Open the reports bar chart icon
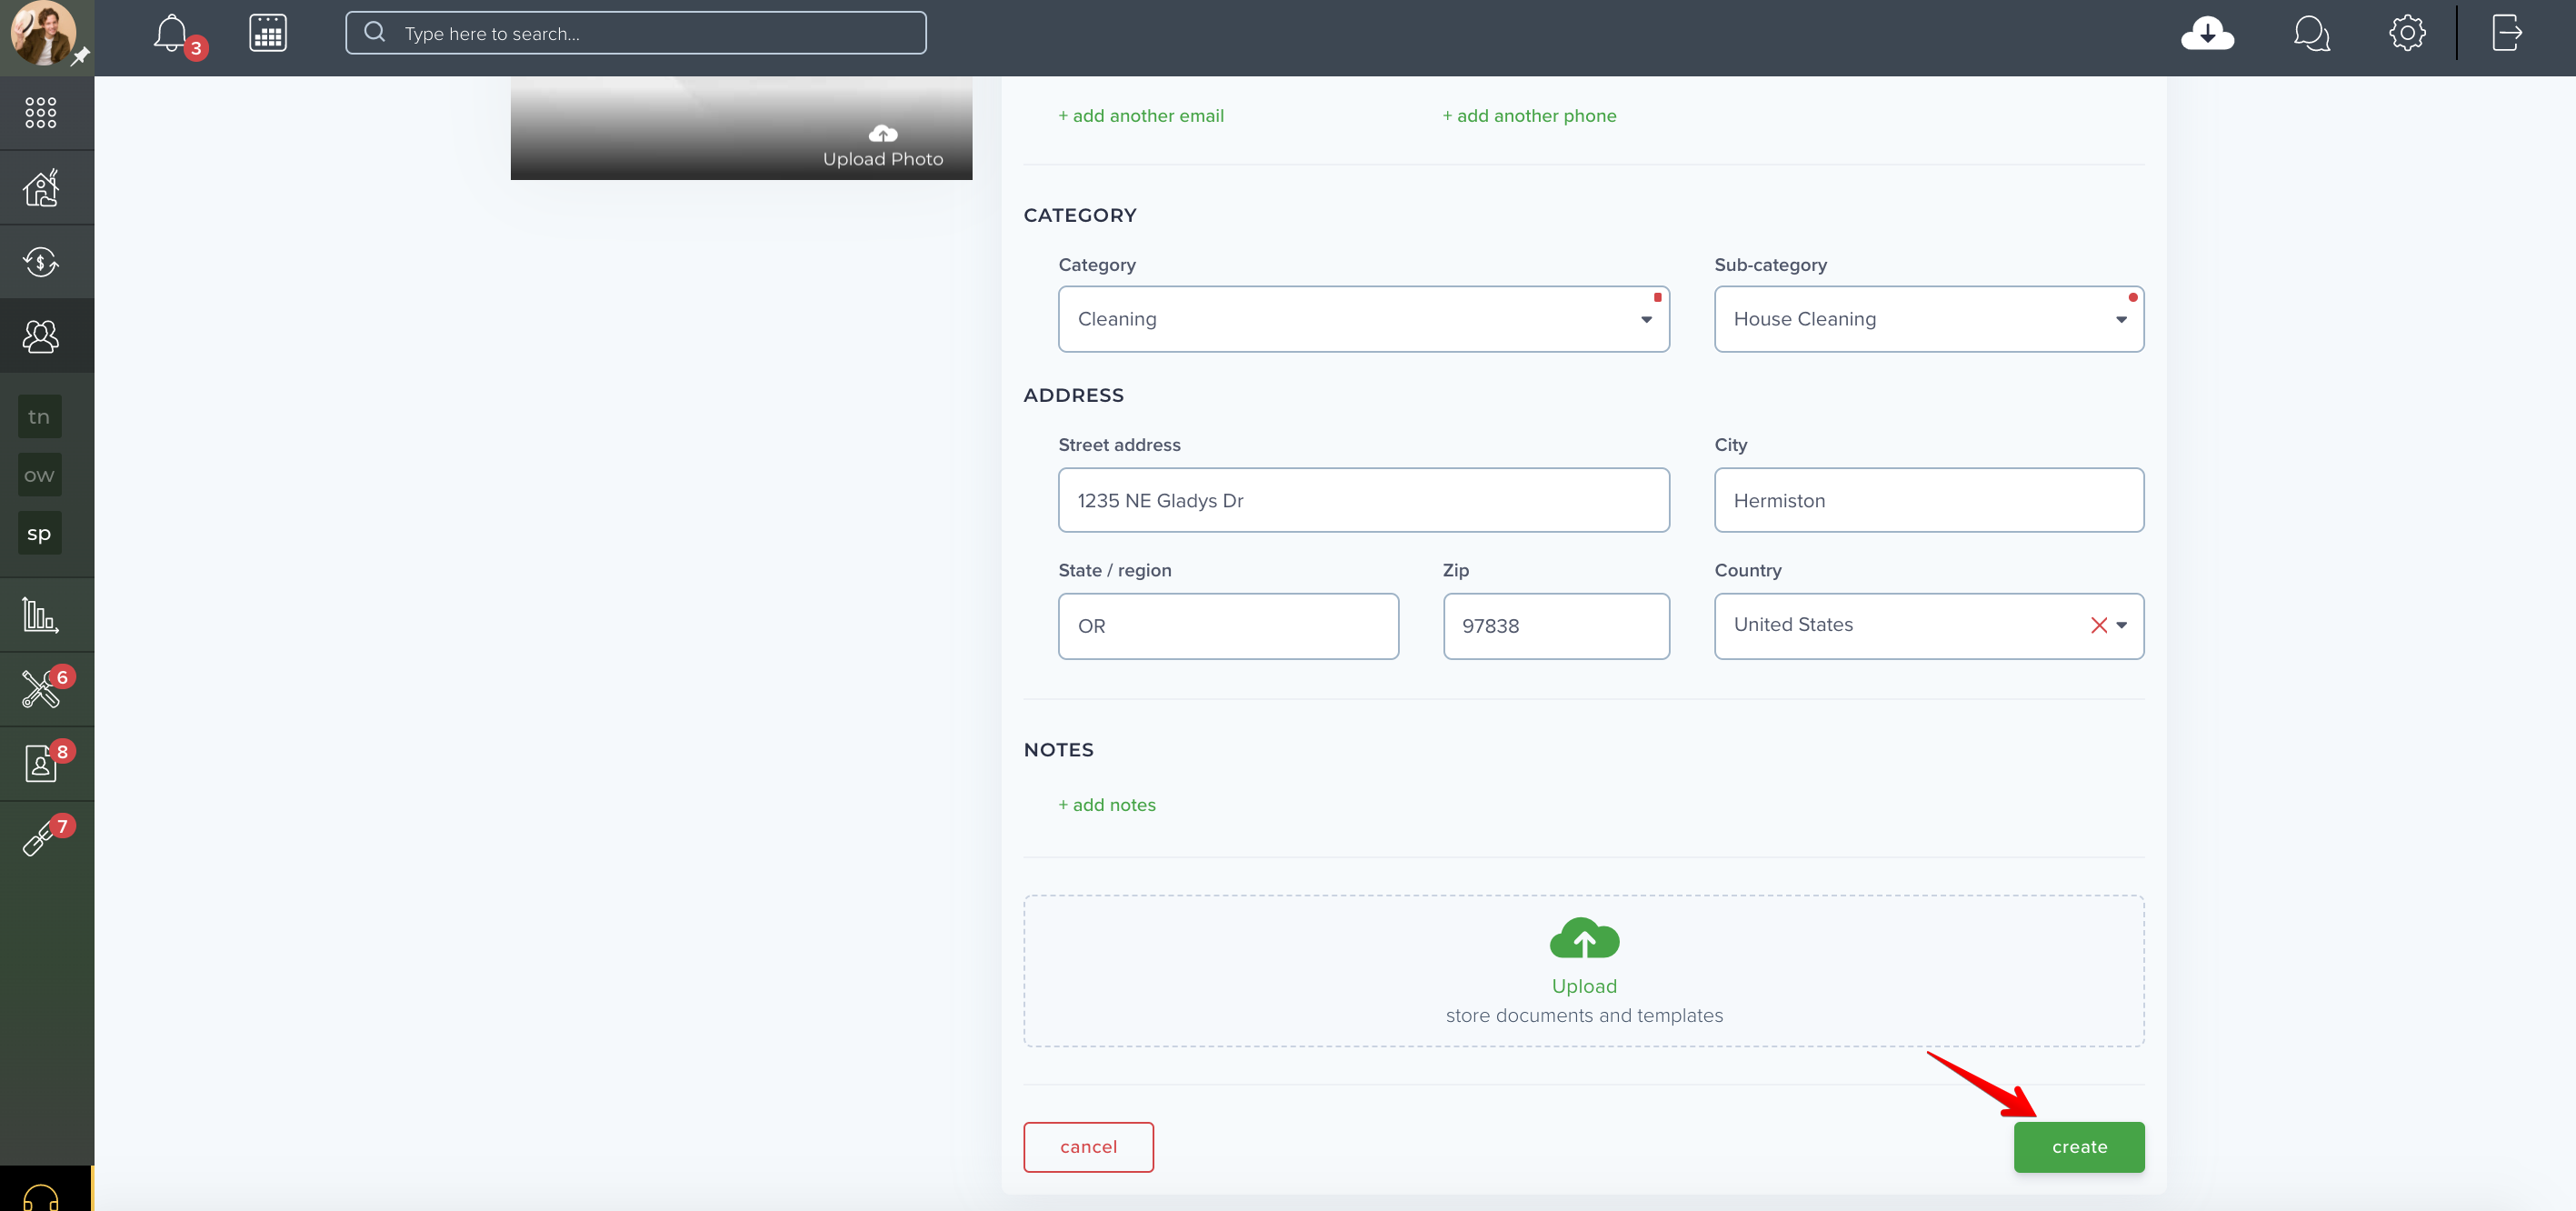2576x1211 pixels. 41,614
